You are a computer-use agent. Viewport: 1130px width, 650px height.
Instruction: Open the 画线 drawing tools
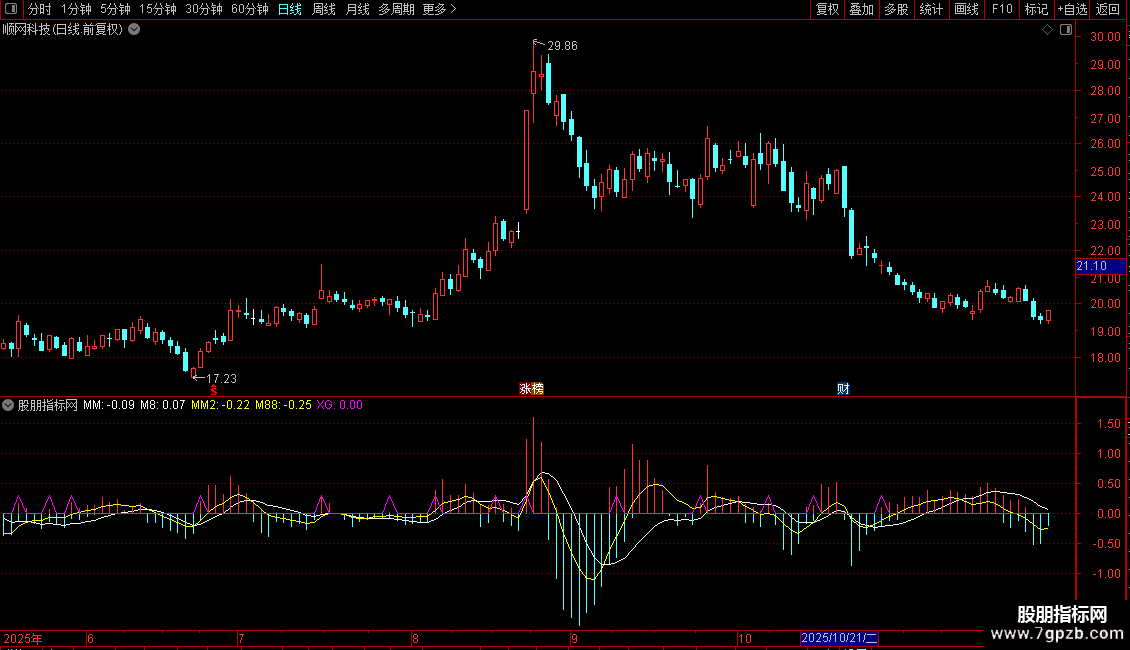(x=966, y=9)
